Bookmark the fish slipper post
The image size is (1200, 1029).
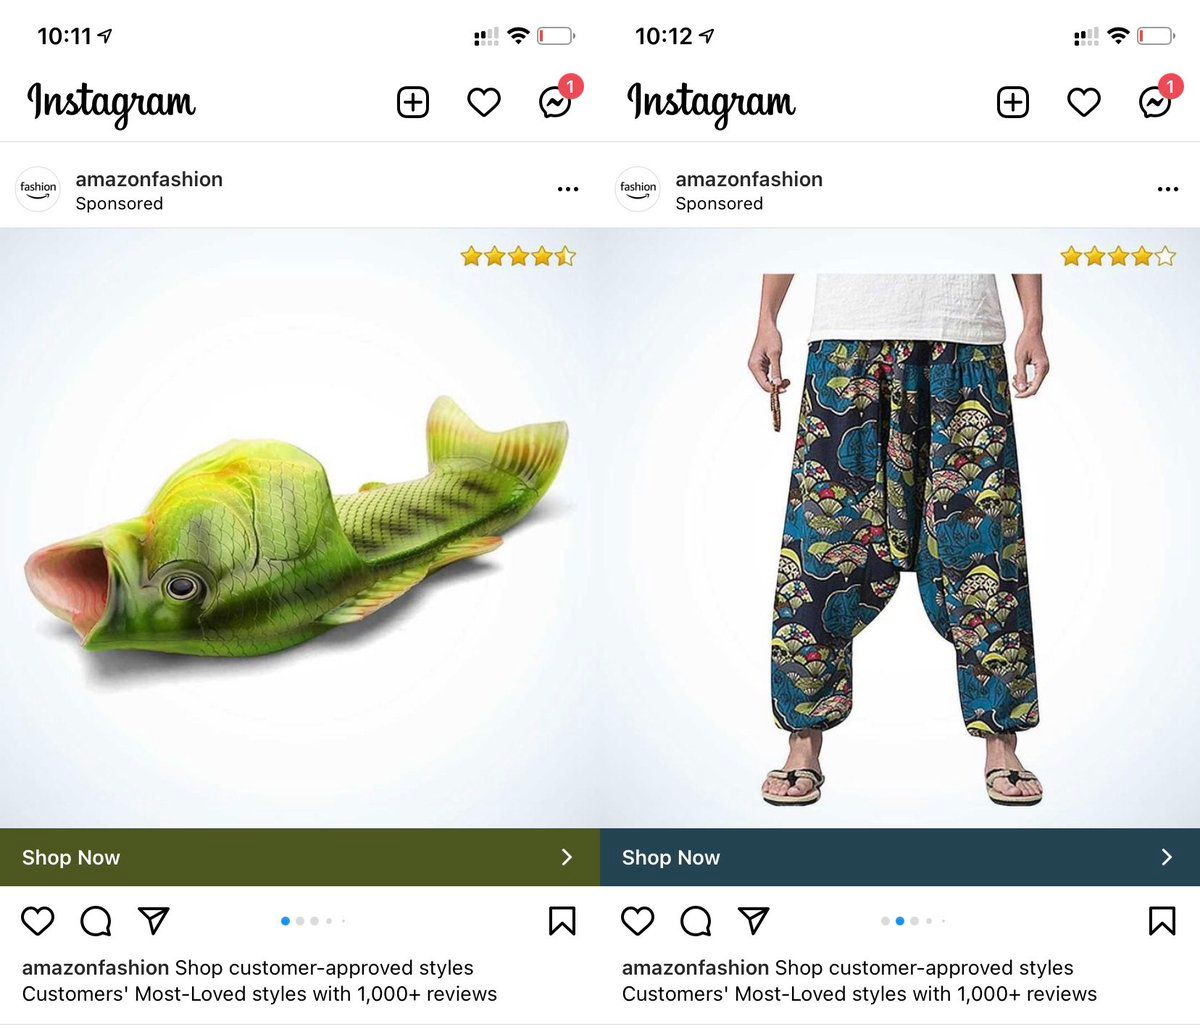pyautogui.click(x=562, y=920)
